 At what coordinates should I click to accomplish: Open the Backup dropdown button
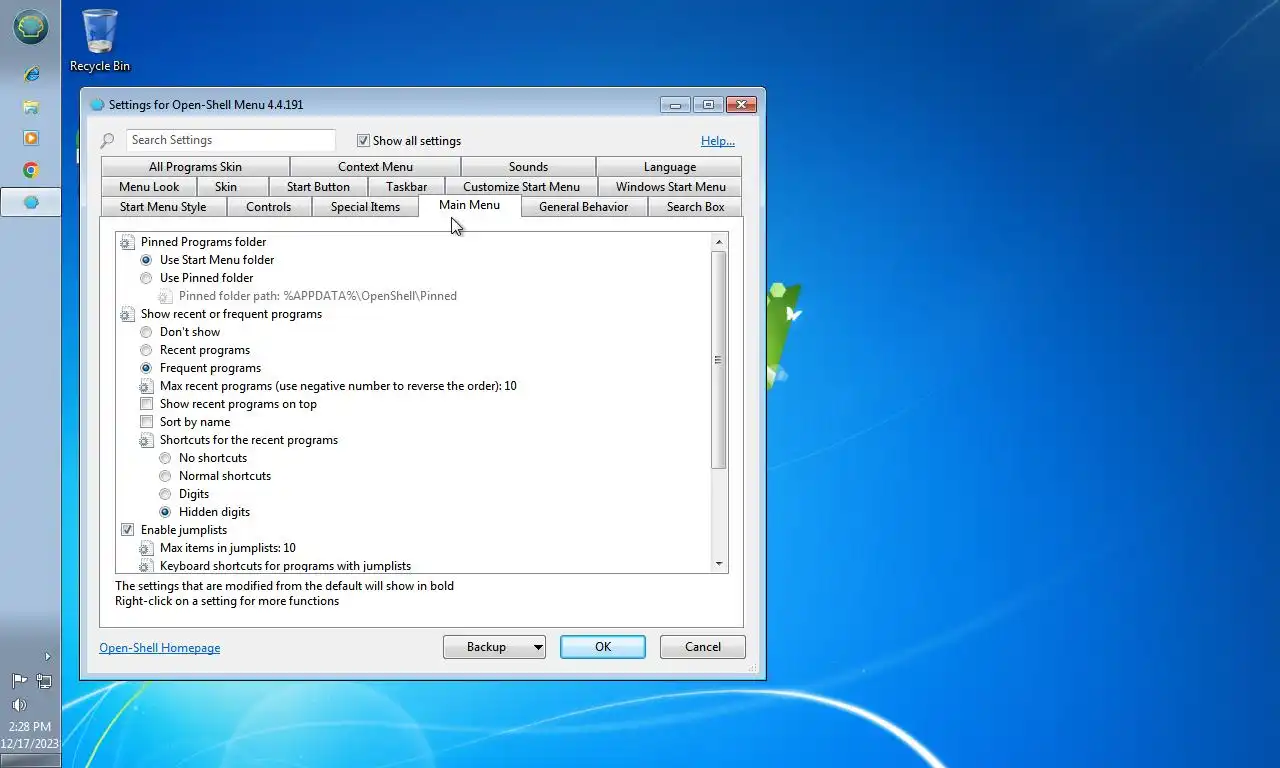494,647
